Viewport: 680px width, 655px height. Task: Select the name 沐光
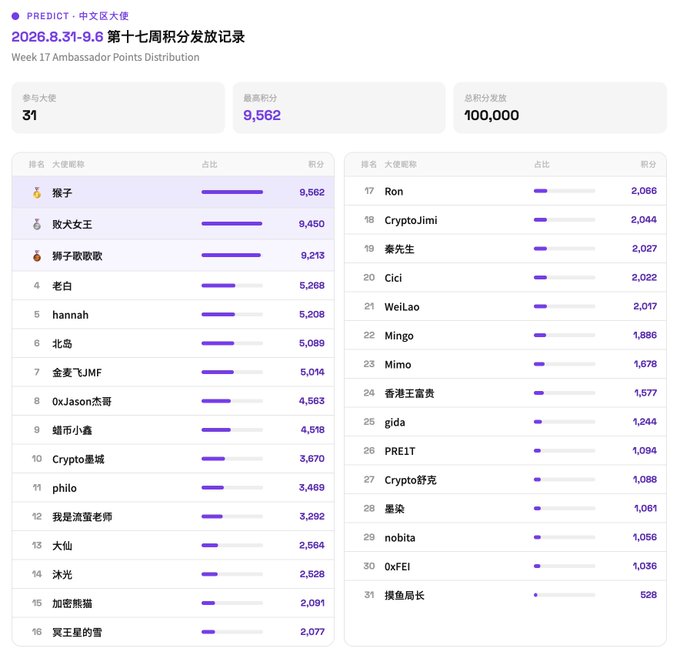tap(62, 575)
